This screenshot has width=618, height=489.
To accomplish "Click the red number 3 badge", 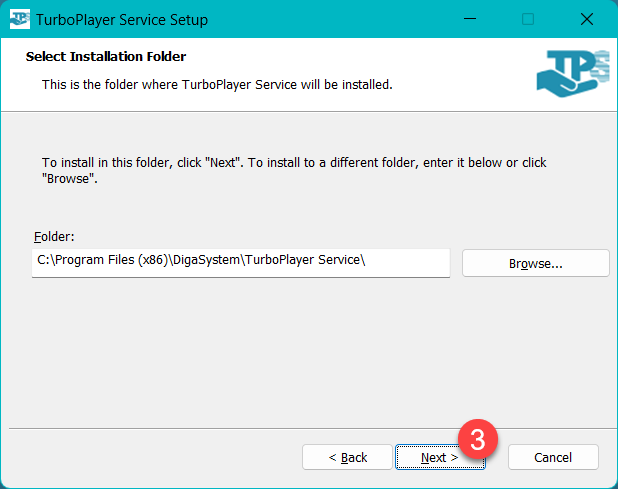I will 478,439.
